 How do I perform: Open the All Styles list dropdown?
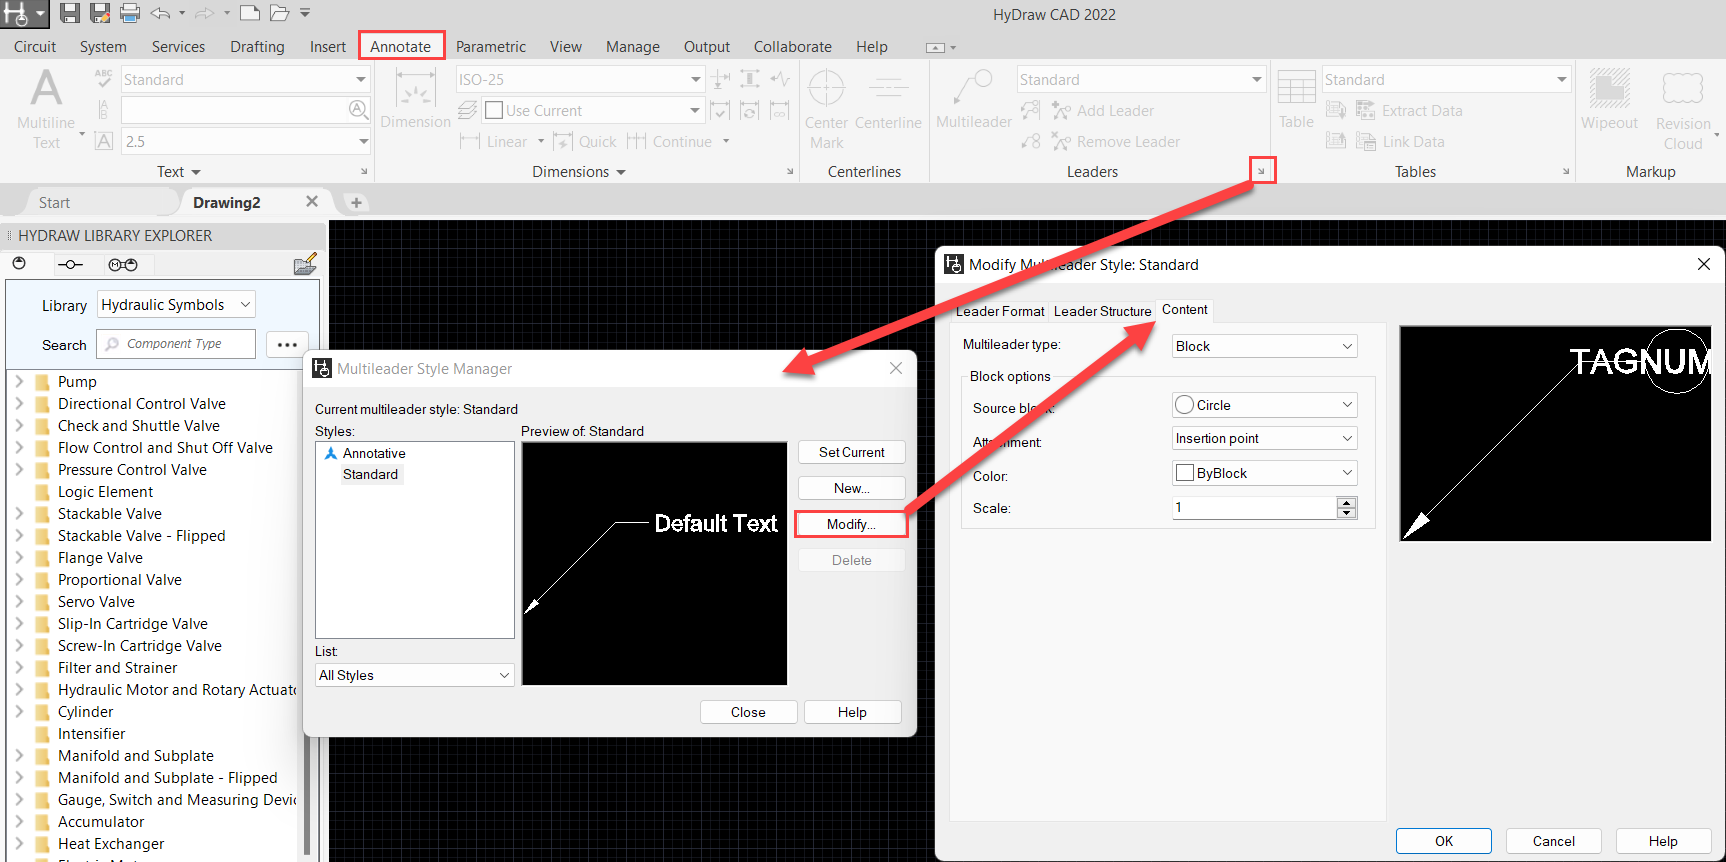pos(415,676)
